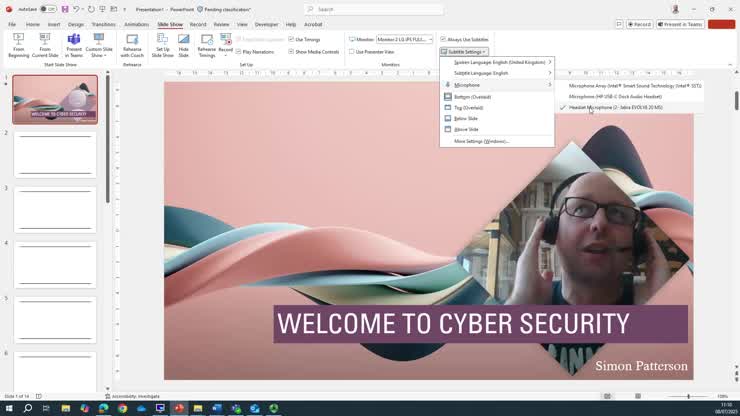740x416 pixels.
Task: Expand Subtitle Language submenu
Action: 497,73
